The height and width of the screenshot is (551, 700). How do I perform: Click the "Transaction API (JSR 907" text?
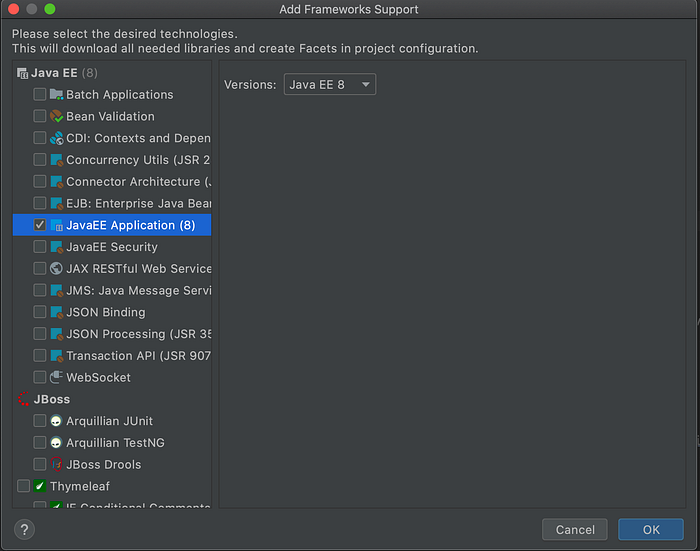pyautogui.click(x=138, y=356)
